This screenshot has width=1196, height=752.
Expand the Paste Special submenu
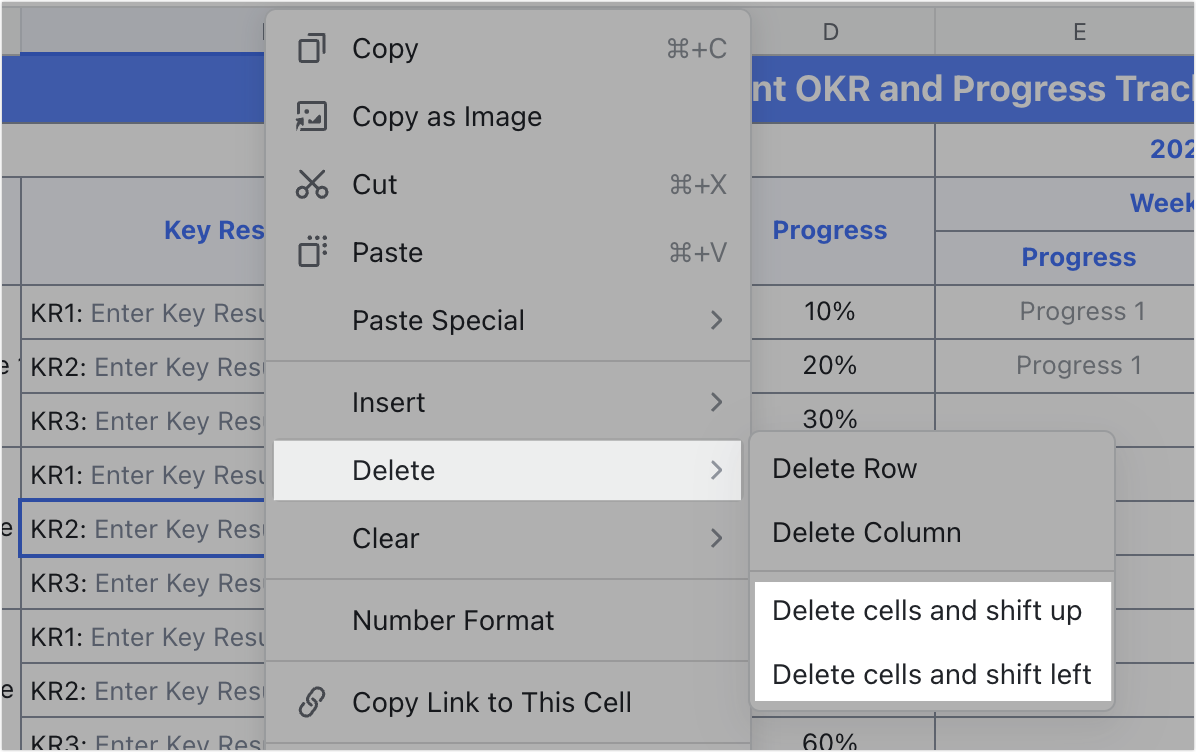(716, 320)
